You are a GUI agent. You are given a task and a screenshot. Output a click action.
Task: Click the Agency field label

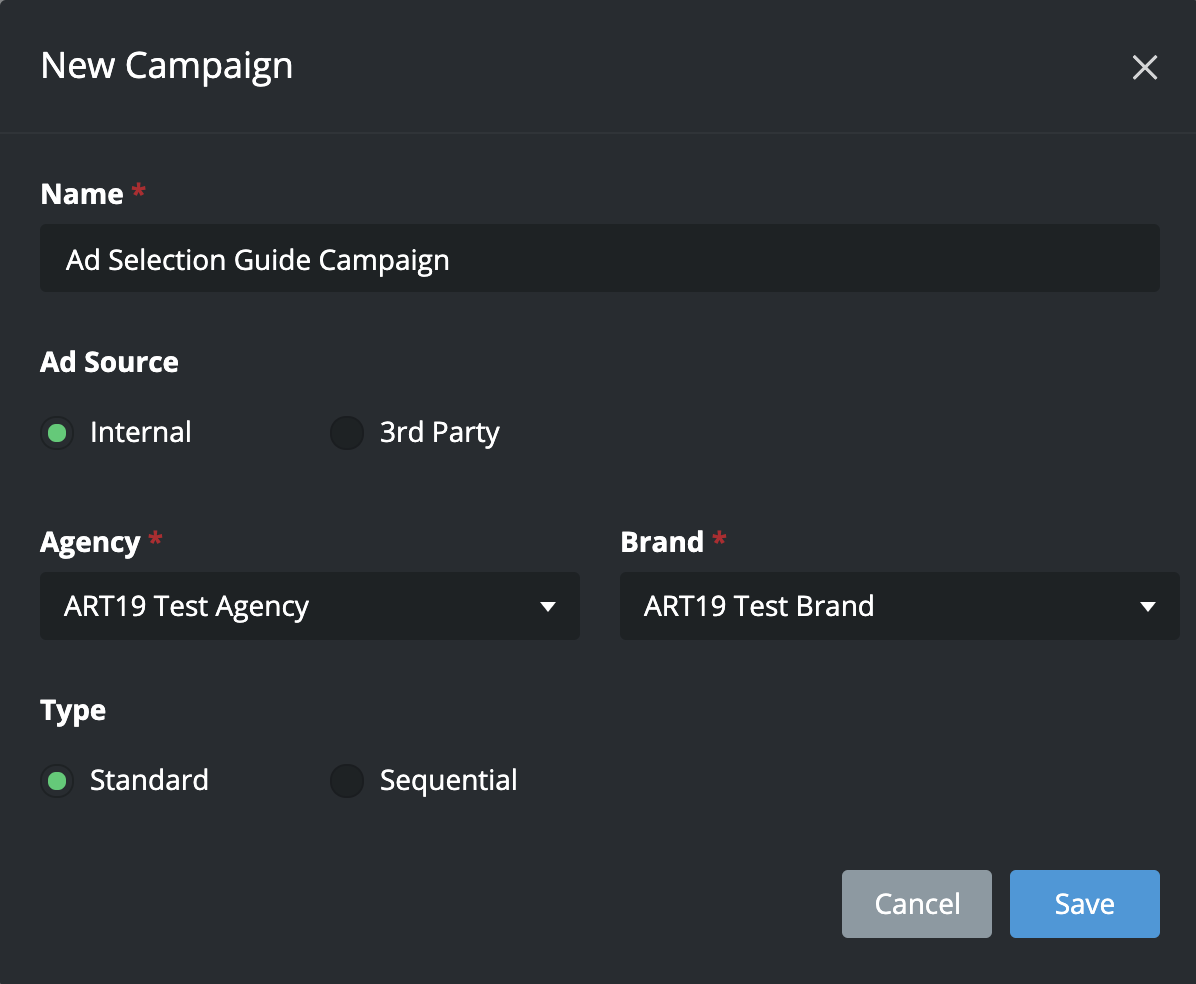click(x=90, y=542)
